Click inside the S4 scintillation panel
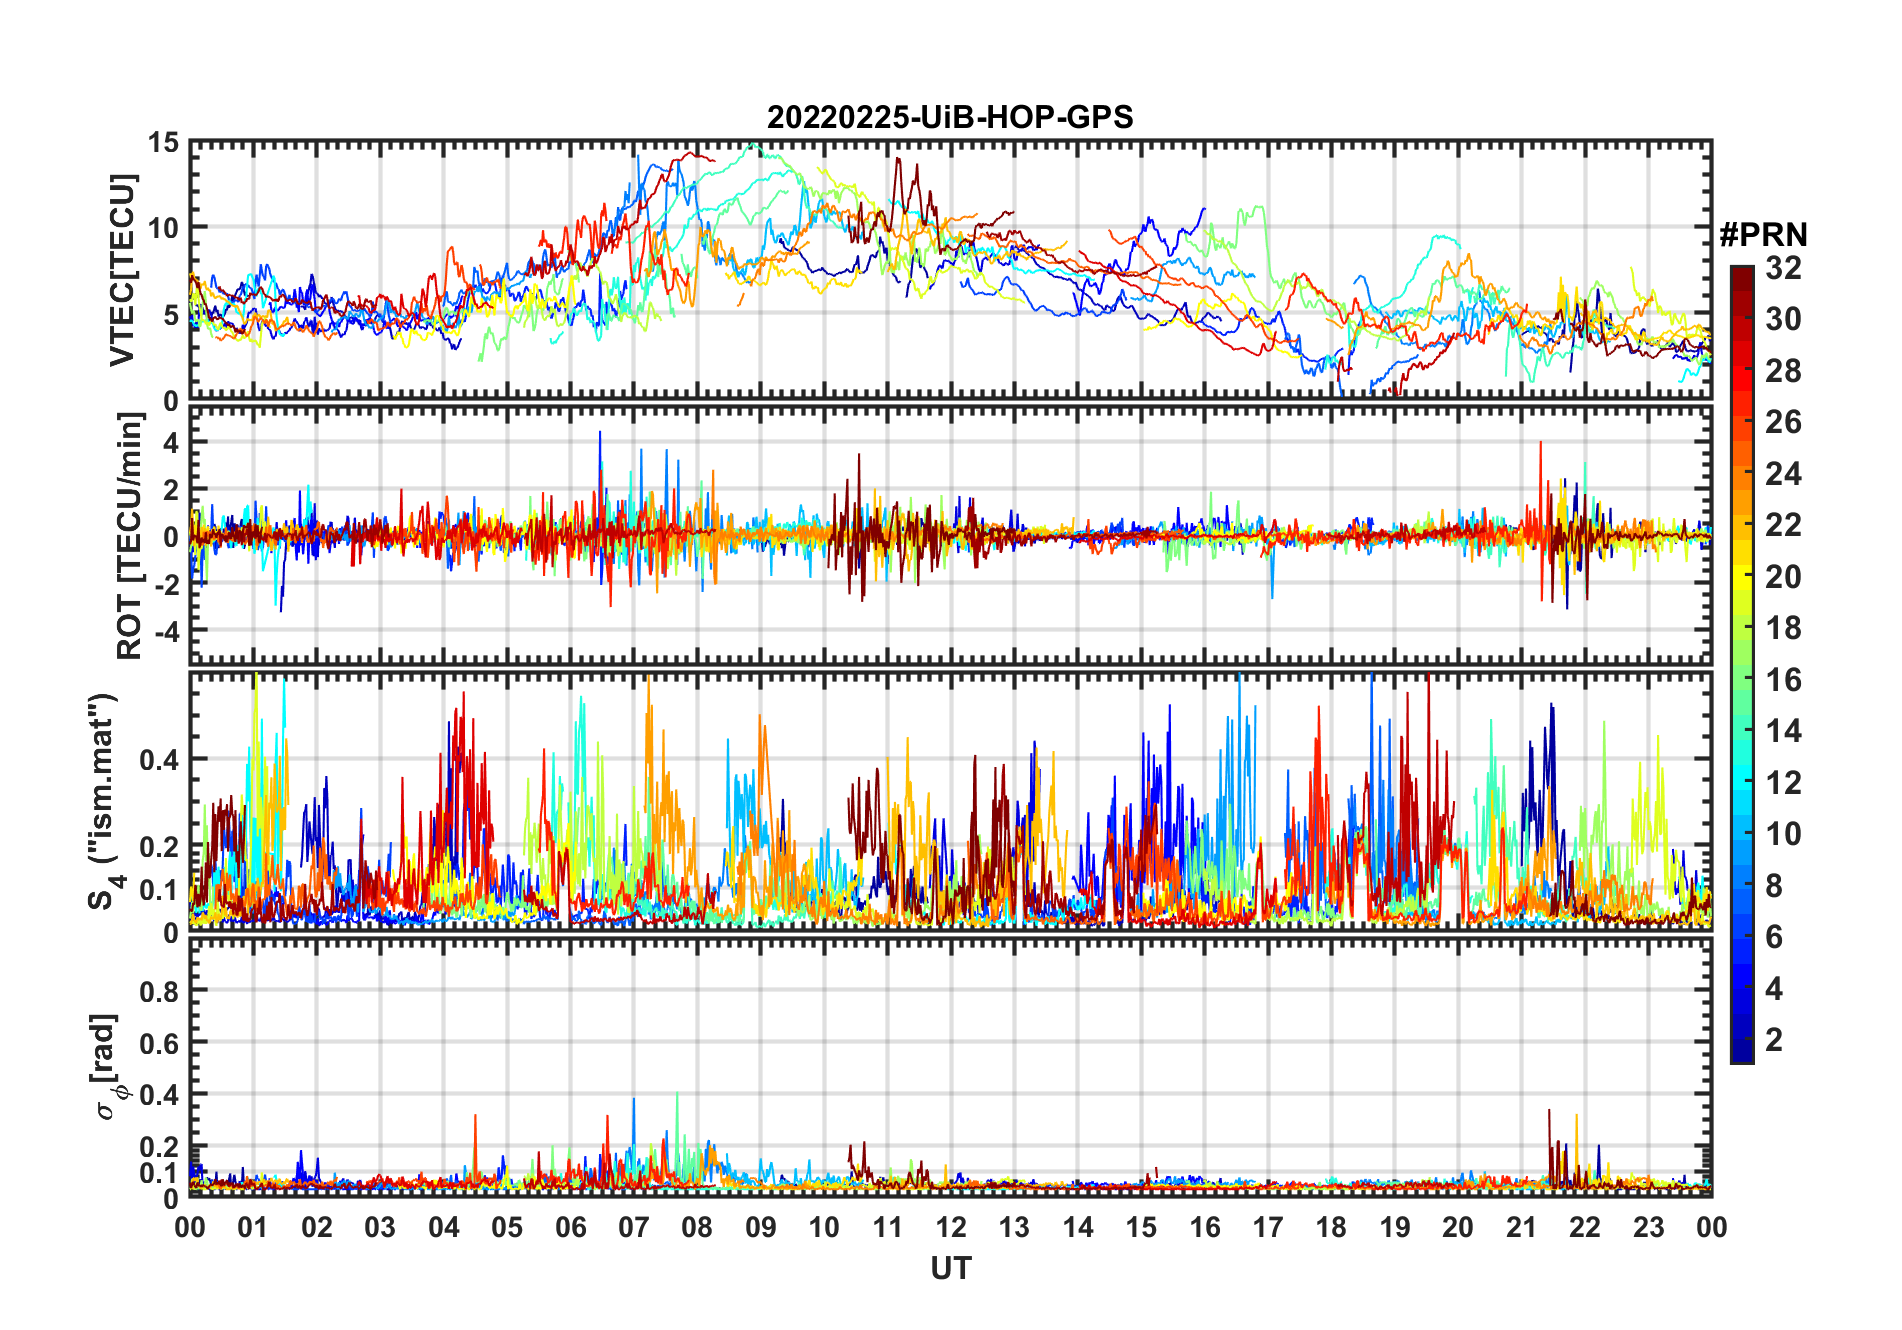The width and height of the screenshot is (1902, 1330). click(x=951, y=800)
